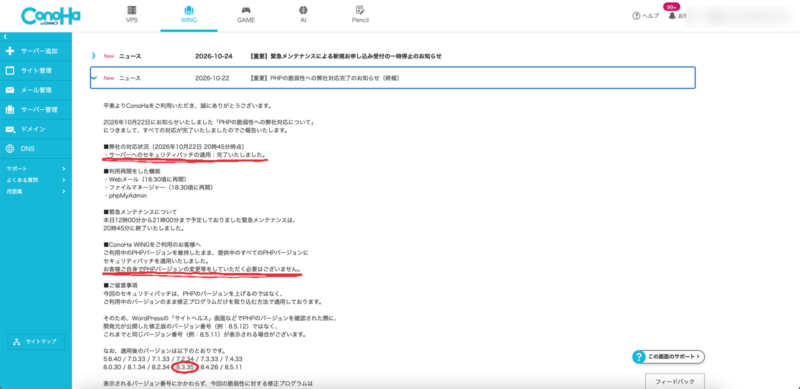
Task: Click the フィードバック button
Action: [x=675, y=382]
